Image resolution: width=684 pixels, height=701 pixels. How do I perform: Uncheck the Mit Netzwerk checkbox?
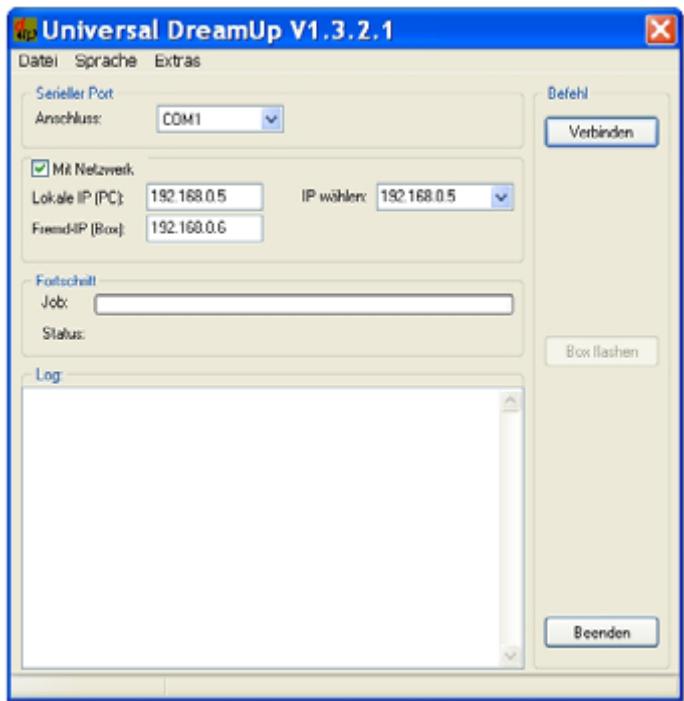(x=40, y=169)
